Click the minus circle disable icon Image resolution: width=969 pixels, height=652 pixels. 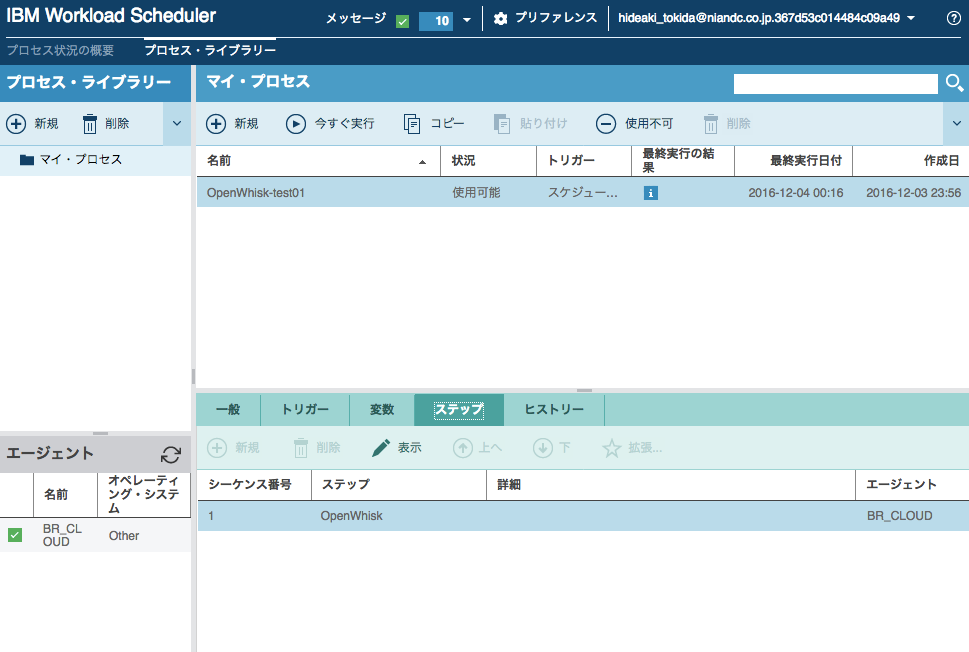606,124
